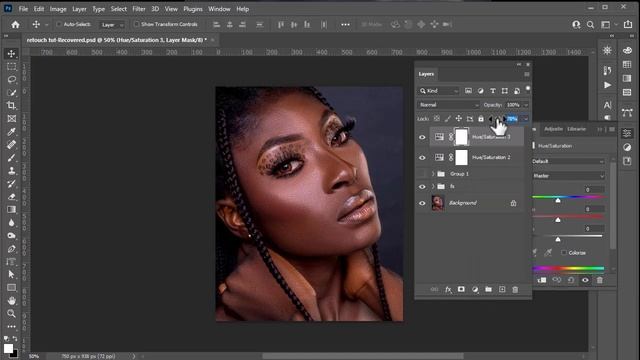The width and height of the screenshot is (640, 360).
Task: Add layer style using fx icon
Action: 448,289
